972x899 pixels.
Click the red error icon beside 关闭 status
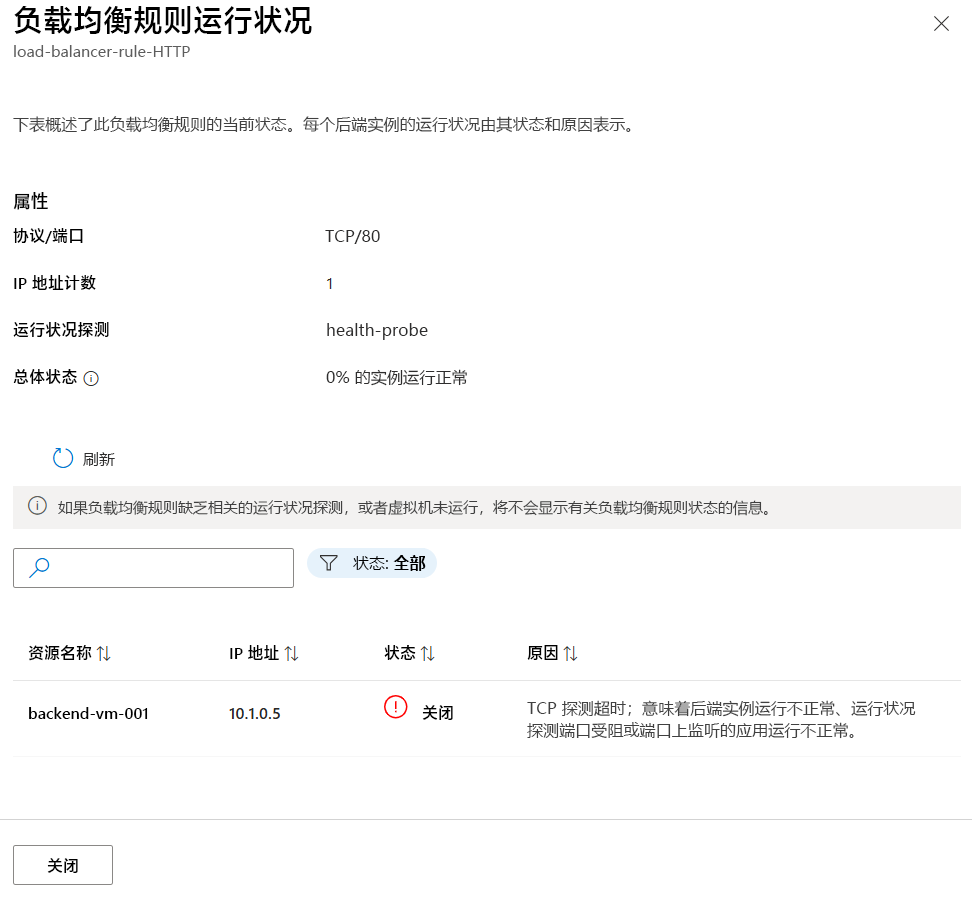pyautogui.click(x=393, y=707)
